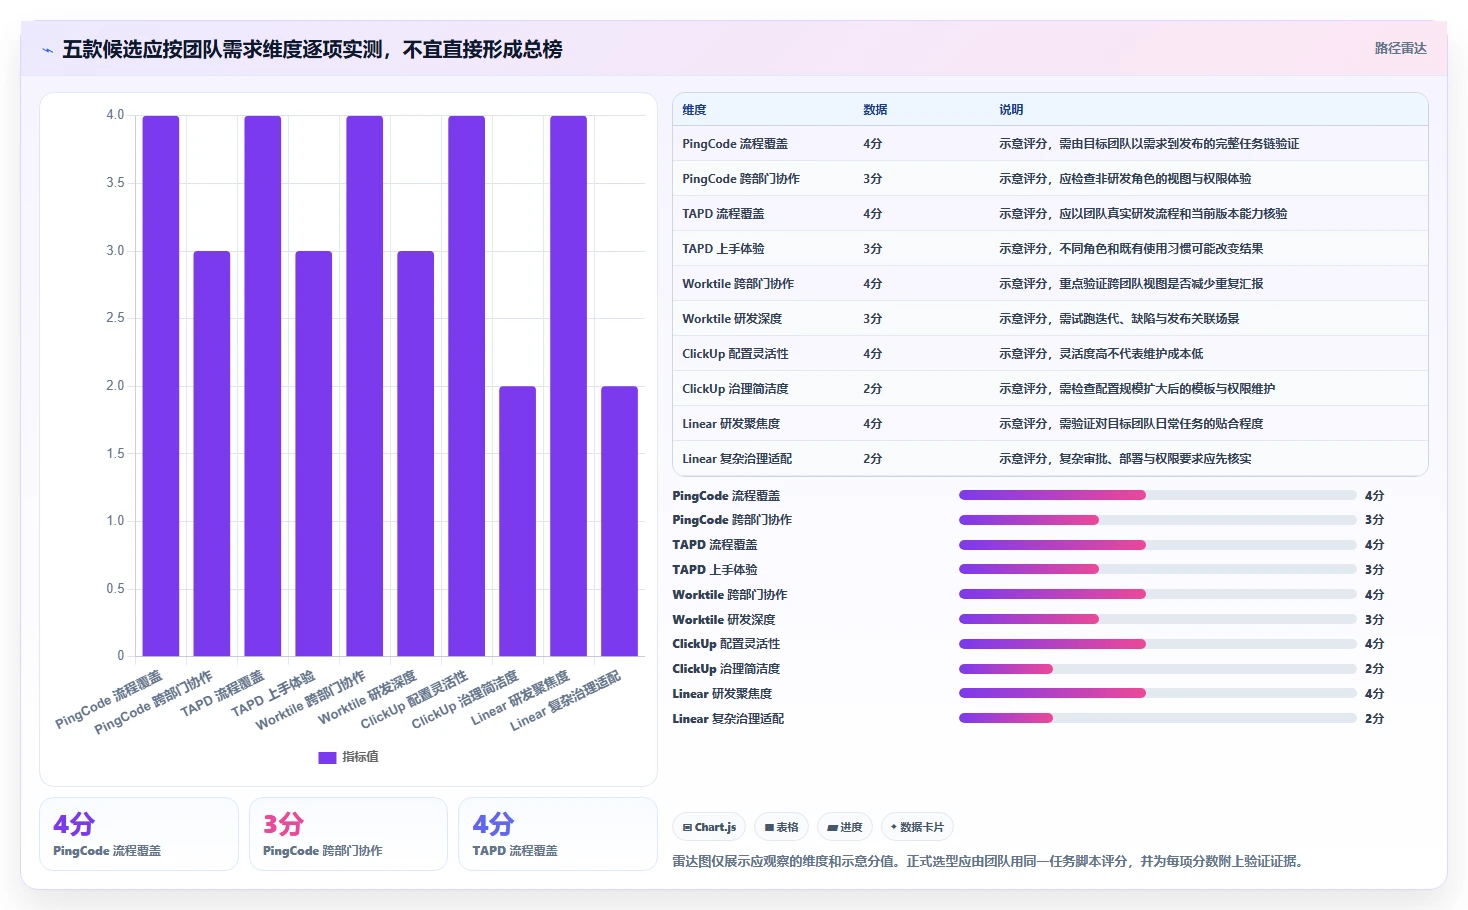
Task: Select the 数据卡片 tag
Action: click(917, 827)
